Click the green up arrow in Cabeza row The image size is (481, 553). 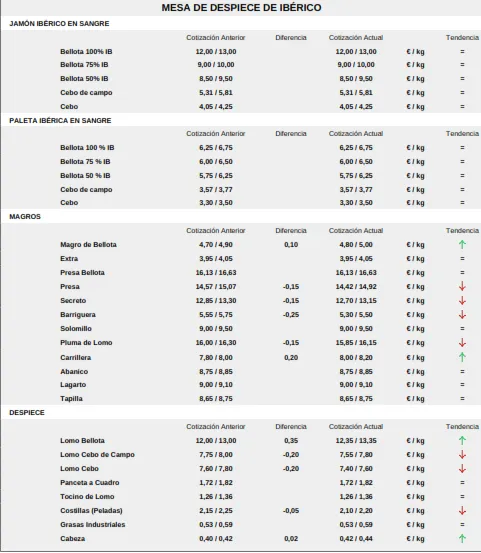click(x=462, y=539)
